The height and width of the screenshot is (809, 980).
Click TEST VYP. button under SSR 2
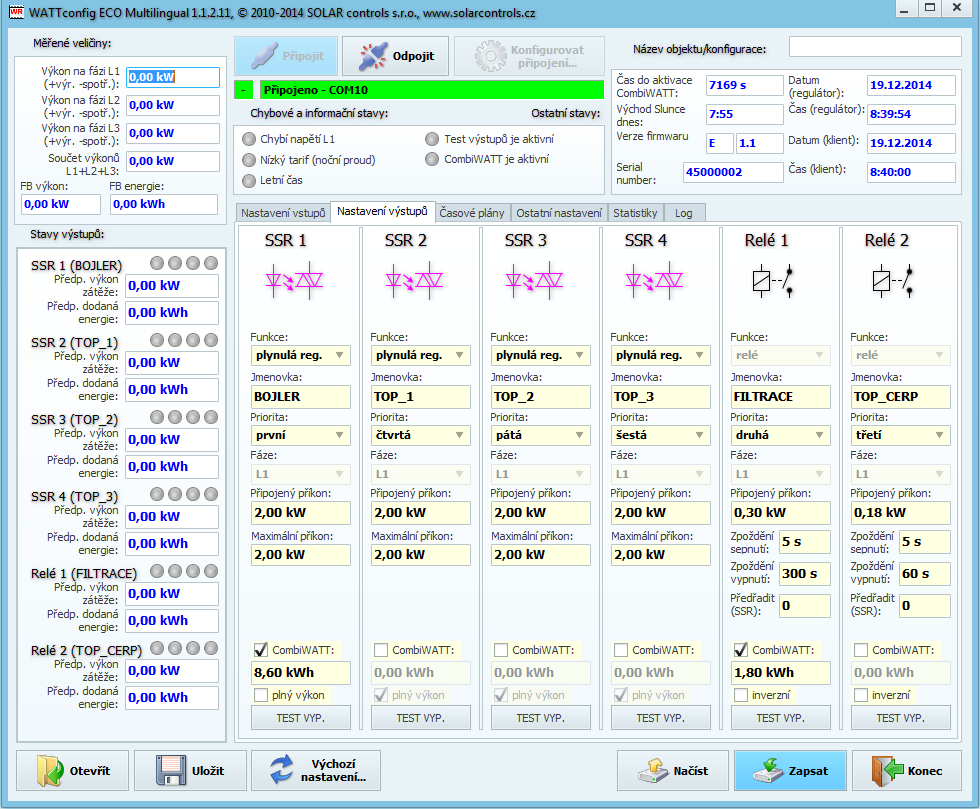coord(421,718)
